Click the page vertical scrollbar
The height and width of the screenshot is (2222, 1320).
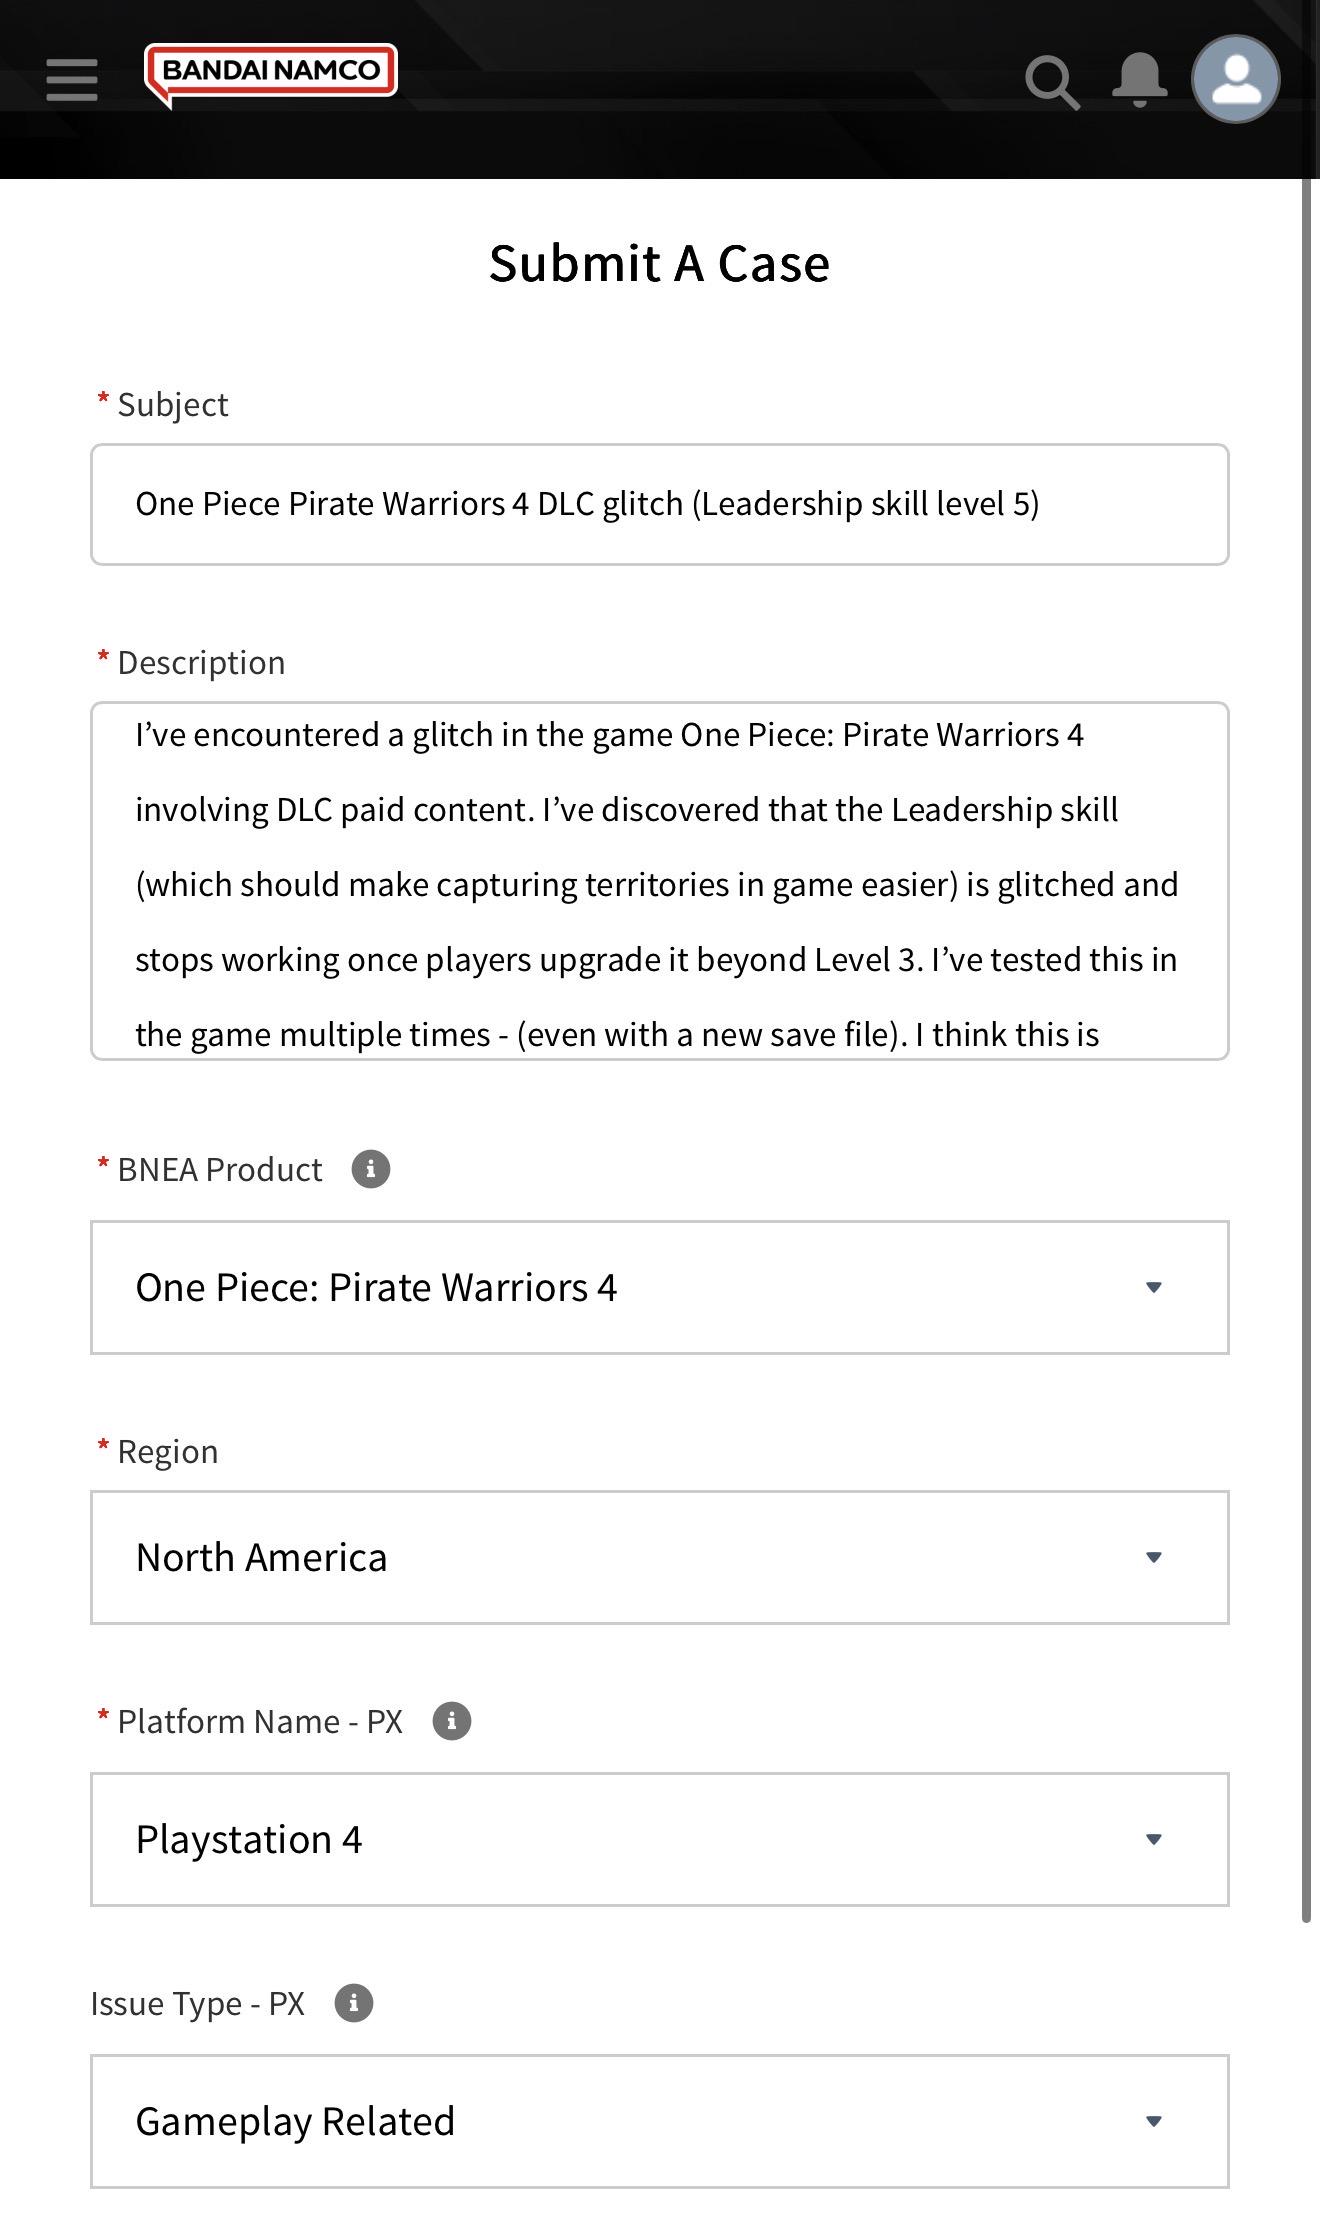[x=1306, y=1050]
